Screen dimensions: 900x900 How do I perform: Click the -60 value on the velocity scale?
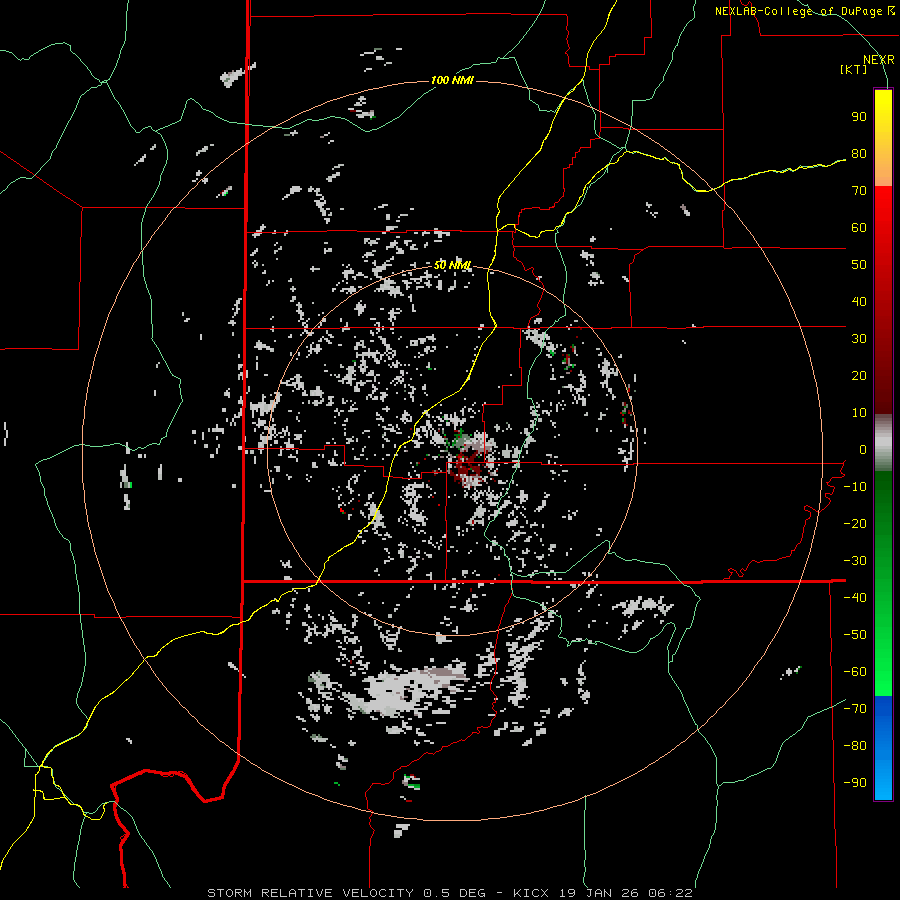855,672
